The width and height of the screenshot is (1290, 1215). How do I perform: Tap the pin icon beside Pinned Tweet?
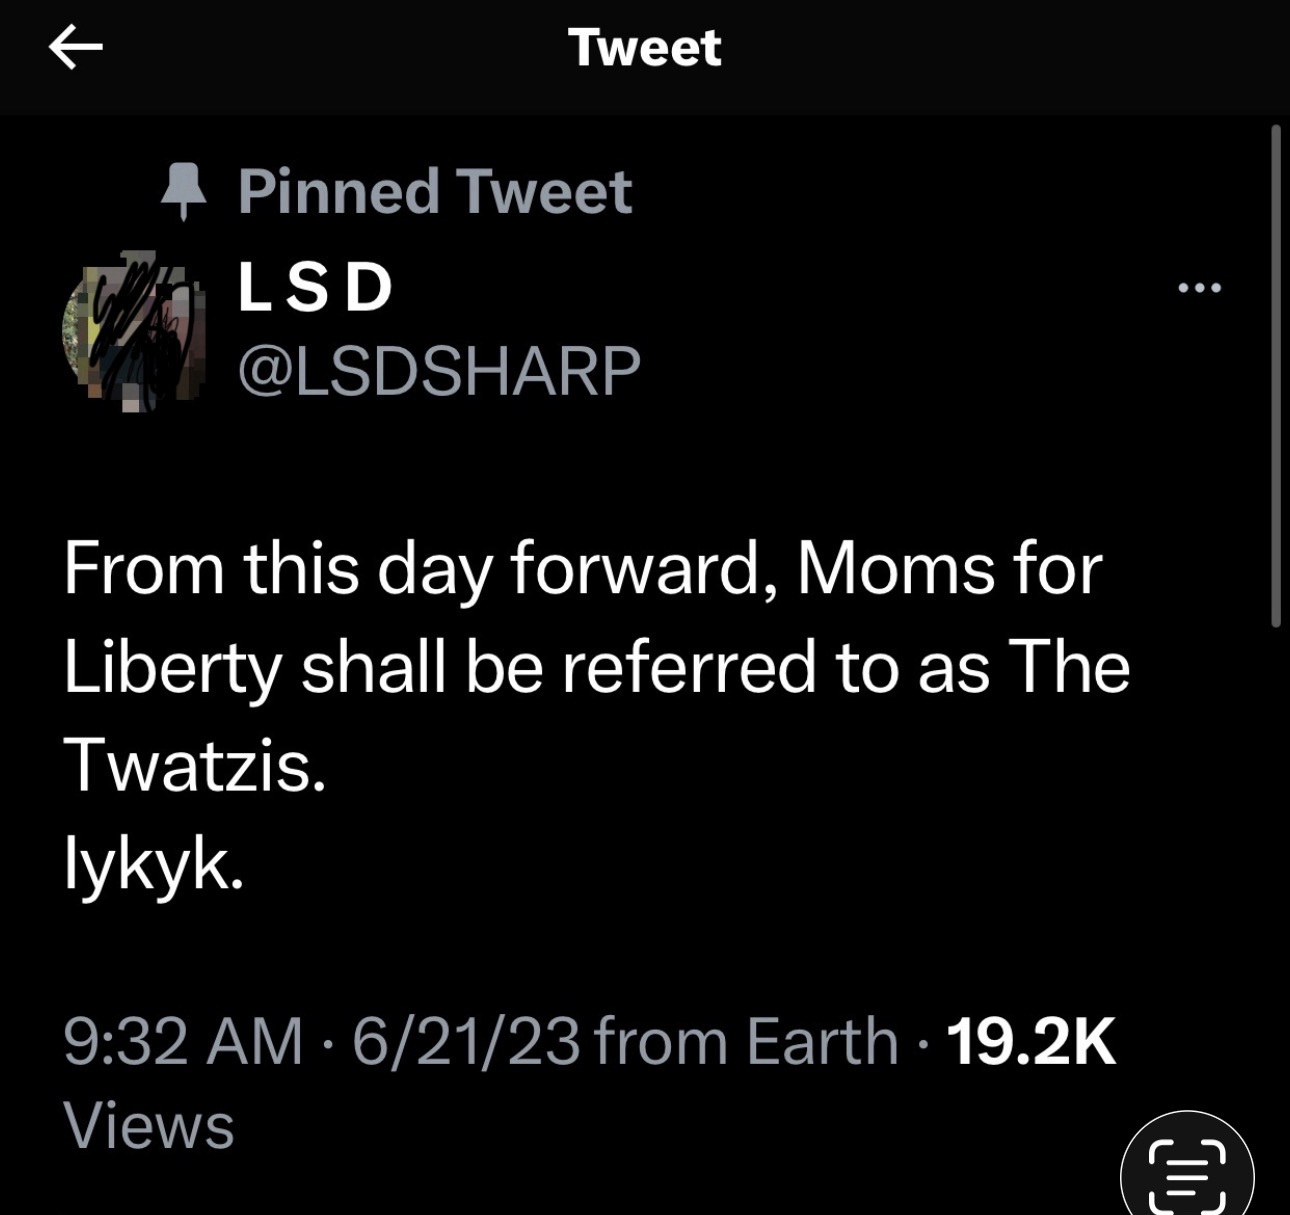[183, 191]
